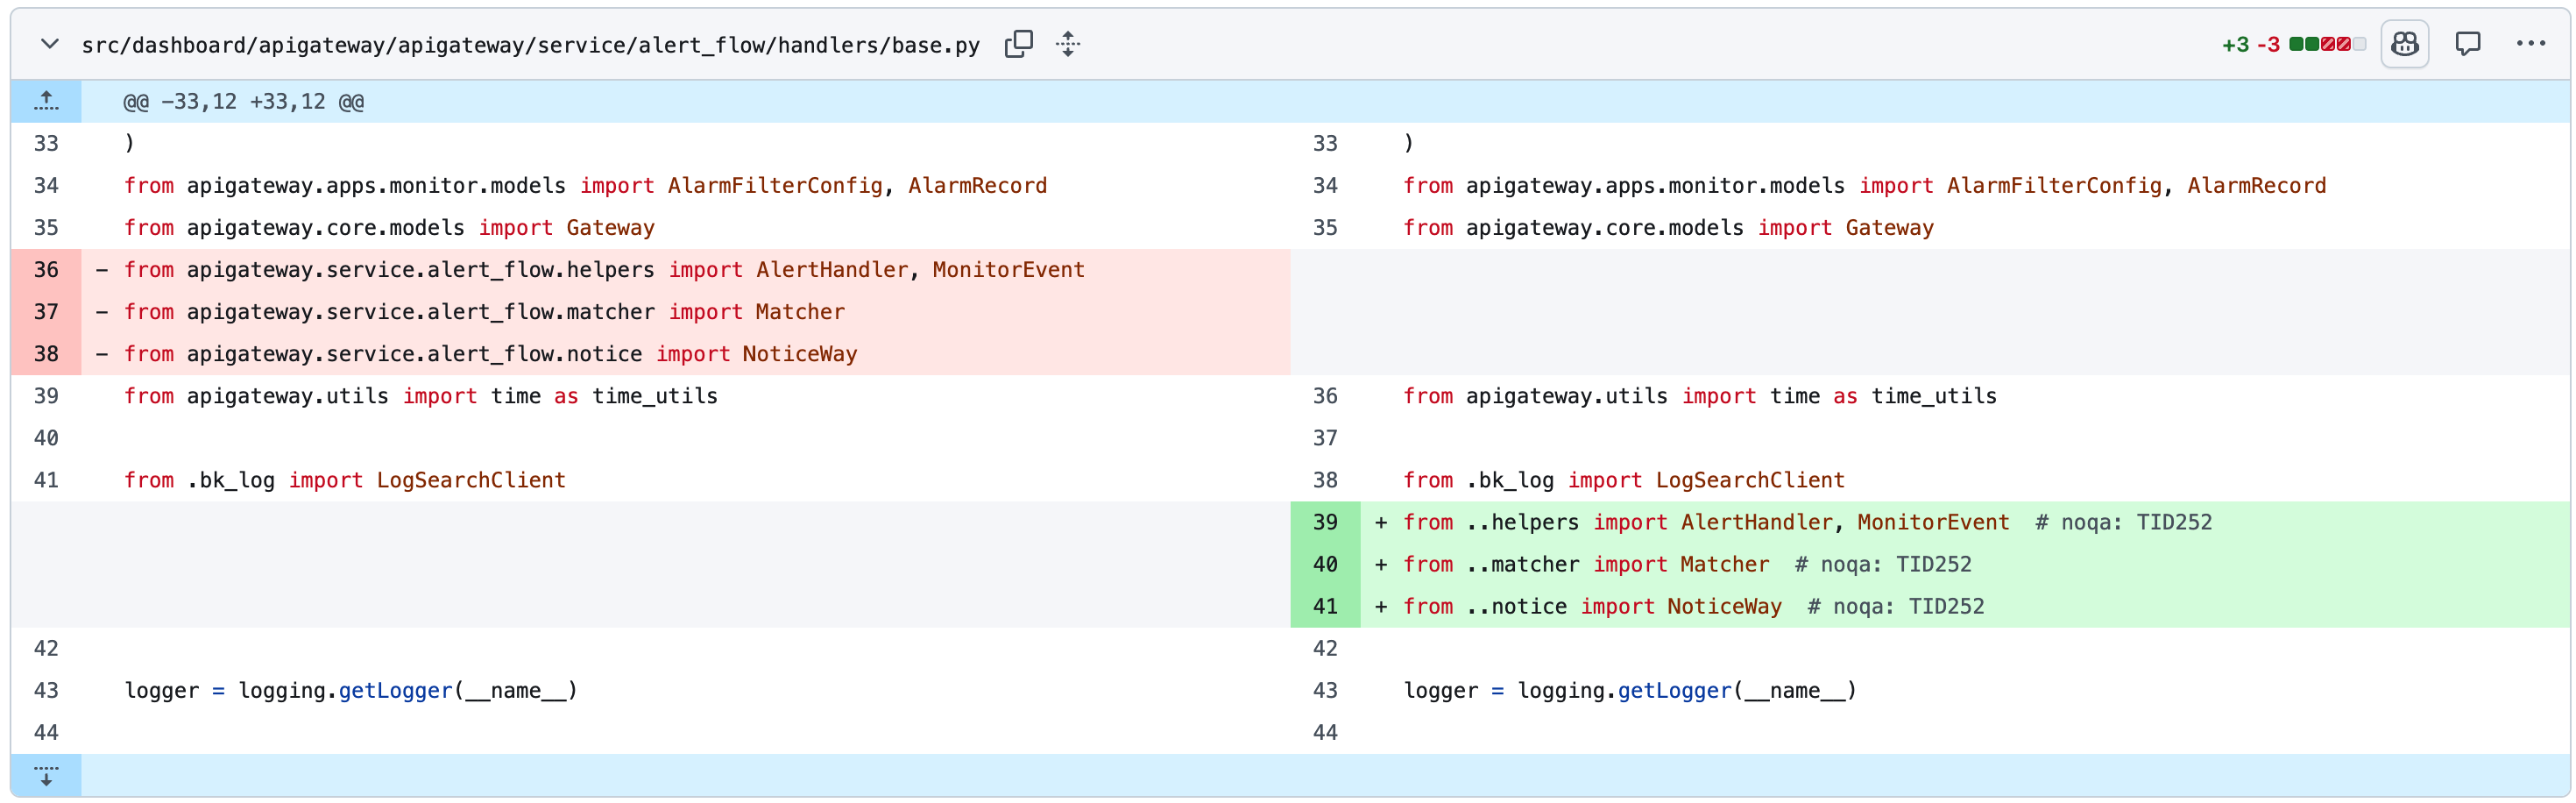Click removed line importing NoticeWay
The height and width of the screenshot is (803, 2576).
click(x=490, y=354)
